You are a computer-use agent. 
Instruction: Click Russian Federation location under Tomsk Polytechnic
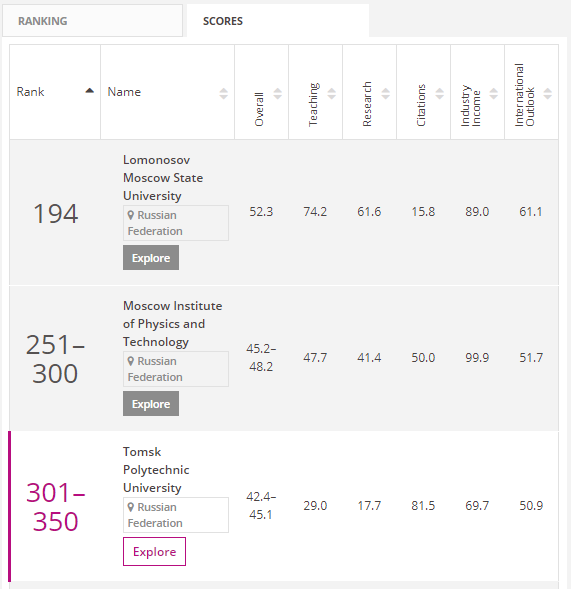click(176, 515)
